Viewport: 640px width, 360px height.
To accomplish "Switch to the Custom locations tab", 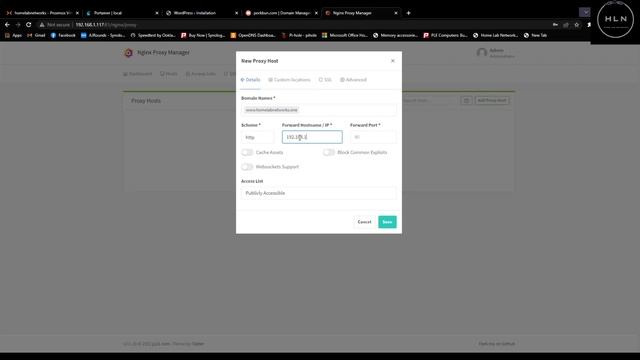I will pyautogui.click(x=289, y=80).
